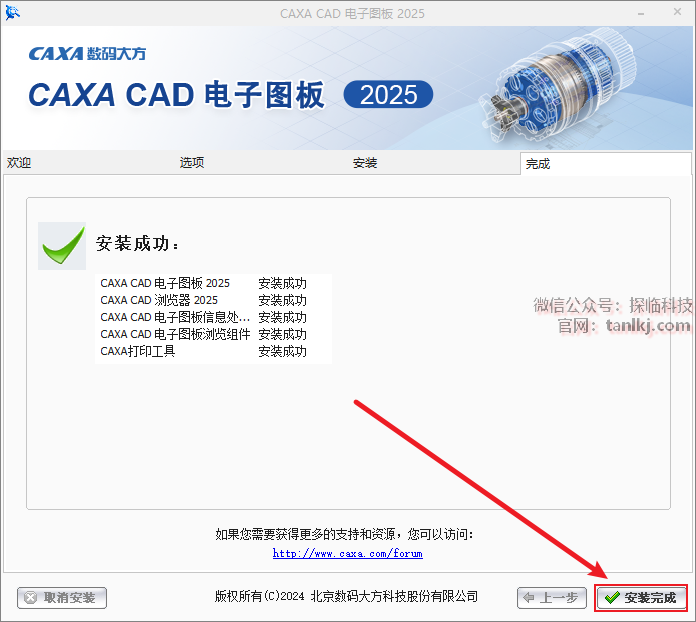Click the CAXA 数码大方 logo
Viewport: 696px width, 622px height.
[x=87, y=54]
